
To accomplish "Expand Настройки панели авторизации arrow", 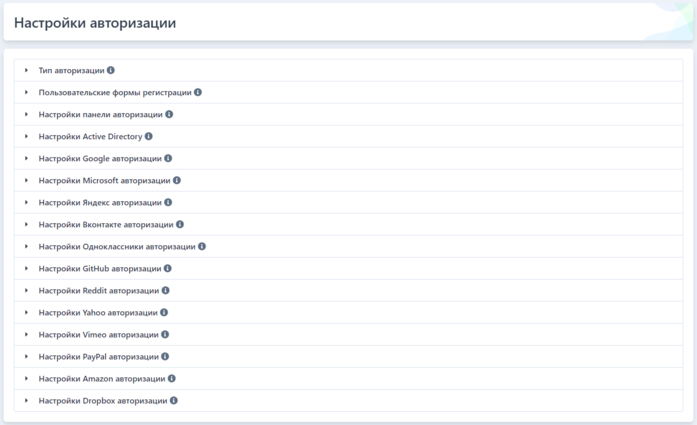I will coord(27,115).
